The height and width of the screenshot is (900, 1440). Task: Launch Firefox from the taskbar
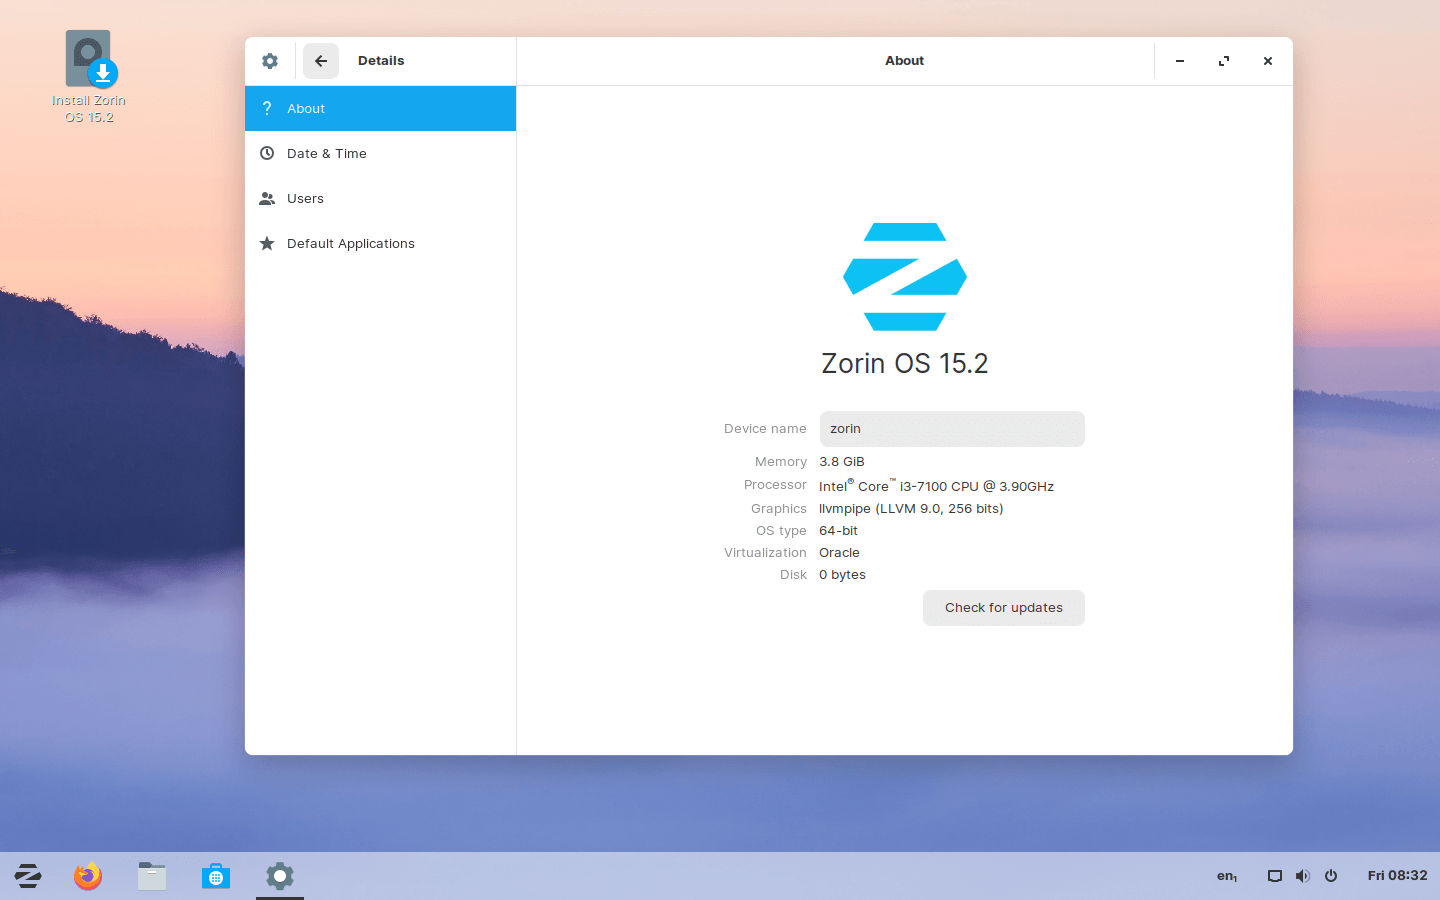pos(88,876)
